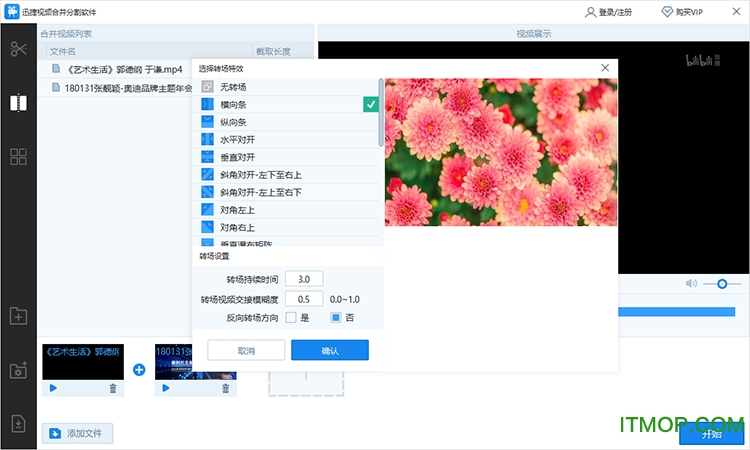The width and height of the screenshot is (750, 450).
Task: Open the four-square grid sidebar tool
Action: tap(18, 156)
